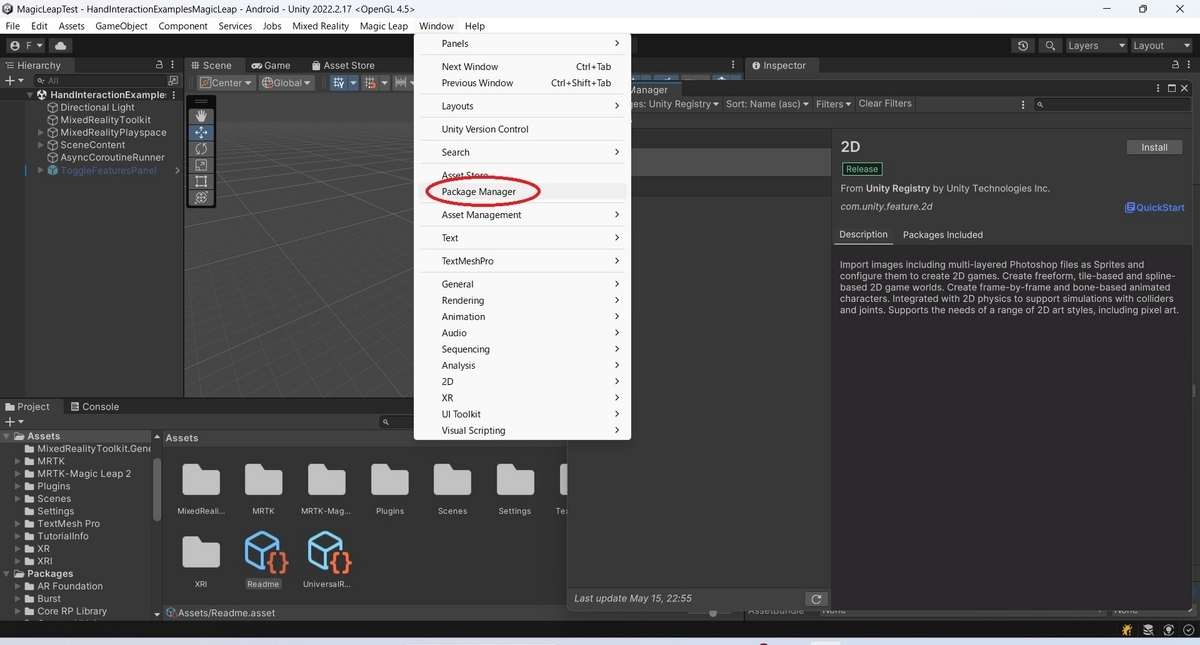
Task: Click the global search magnifier icon
Action: 1050,46
